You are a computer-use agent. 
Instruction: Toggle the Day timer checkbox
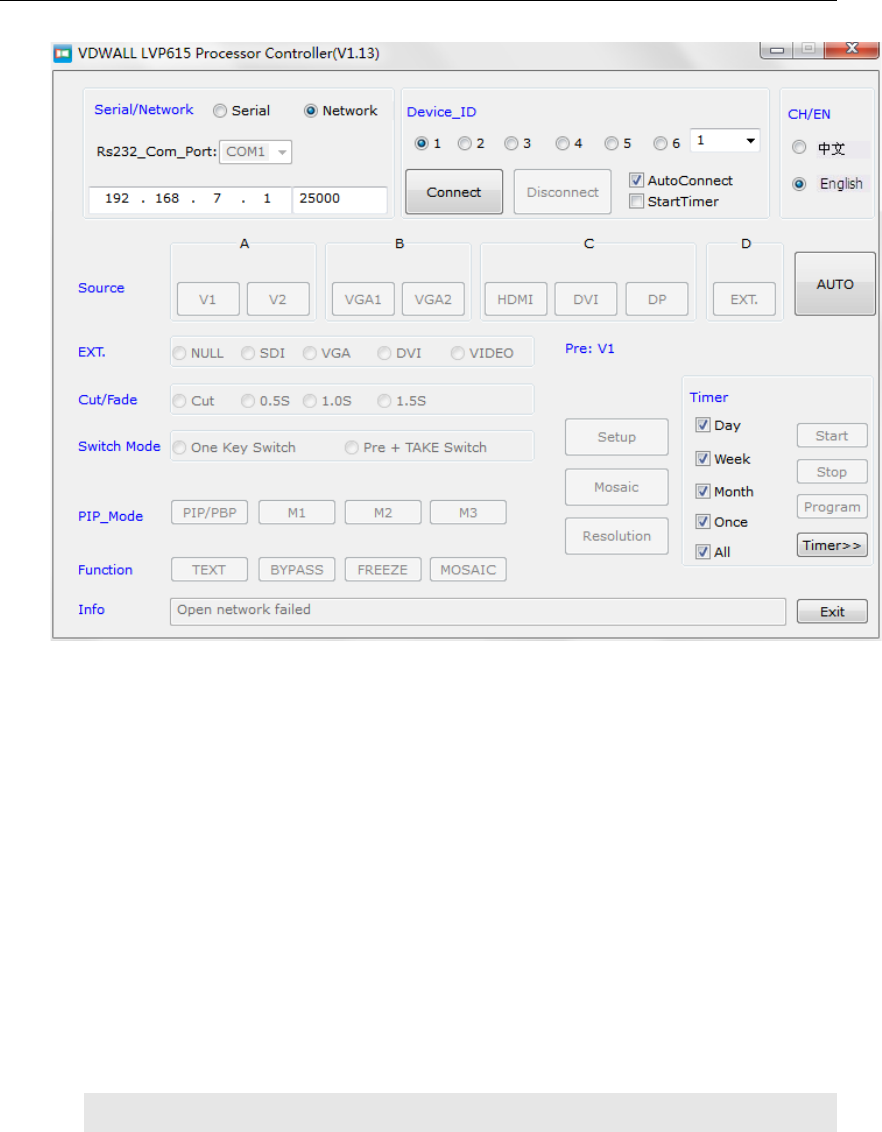[703, 425]
